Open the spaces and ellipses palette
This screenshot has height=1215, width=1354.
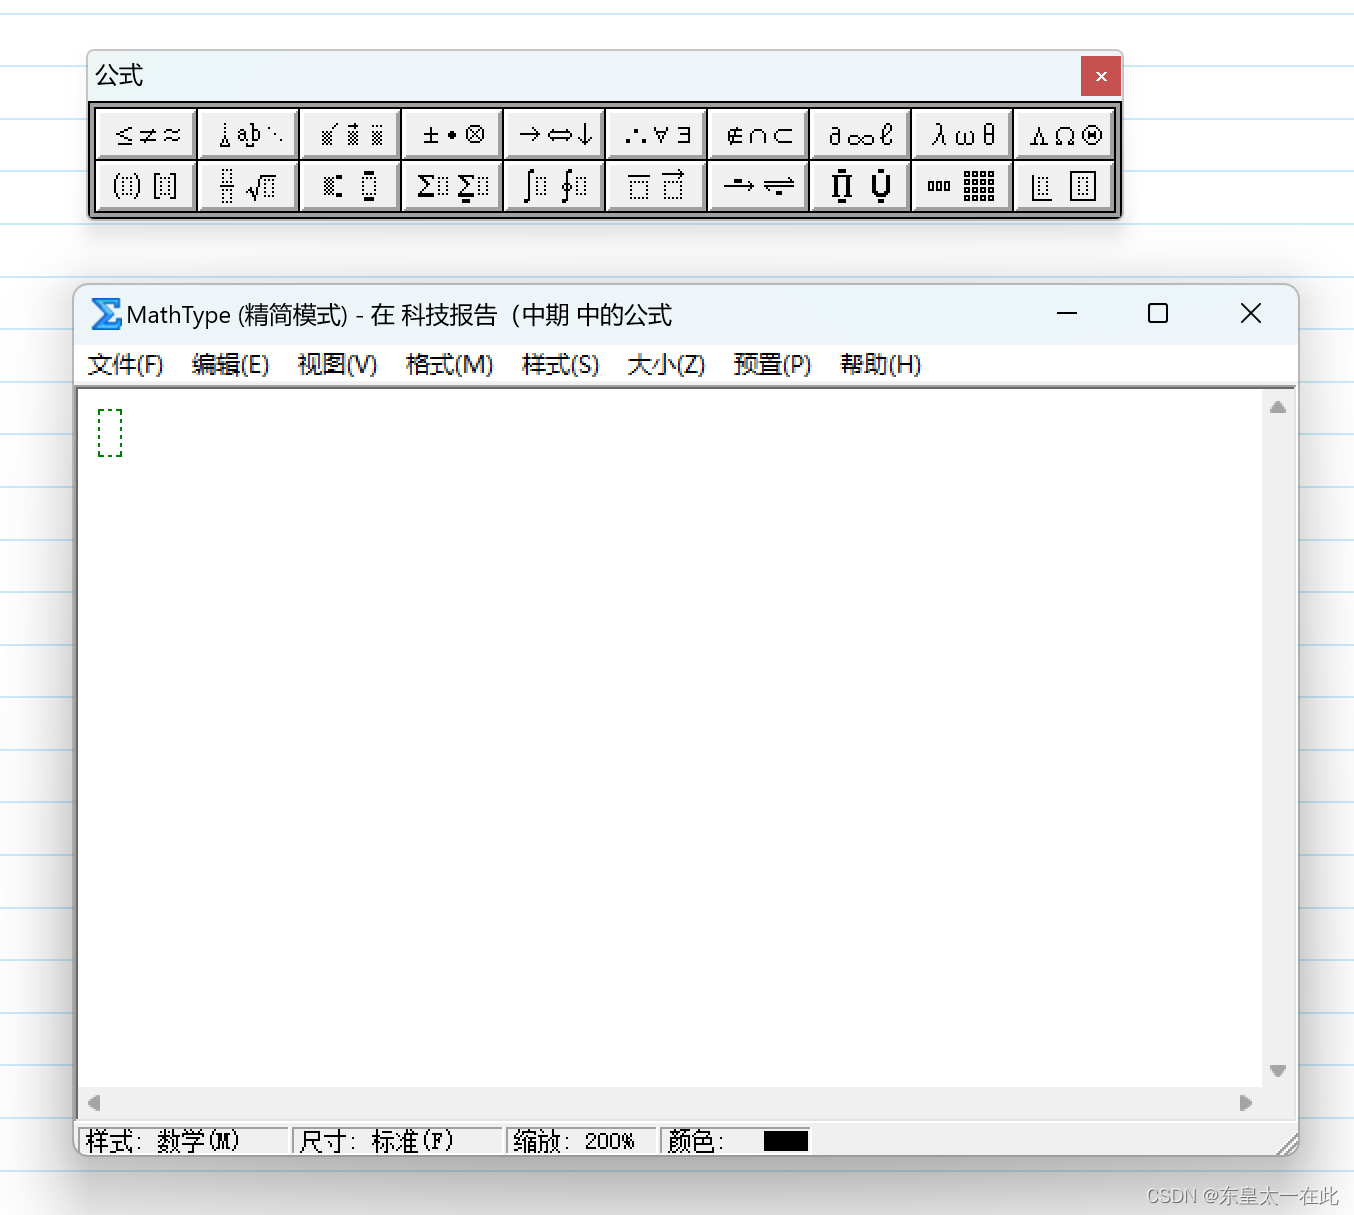tap(249, 134)
